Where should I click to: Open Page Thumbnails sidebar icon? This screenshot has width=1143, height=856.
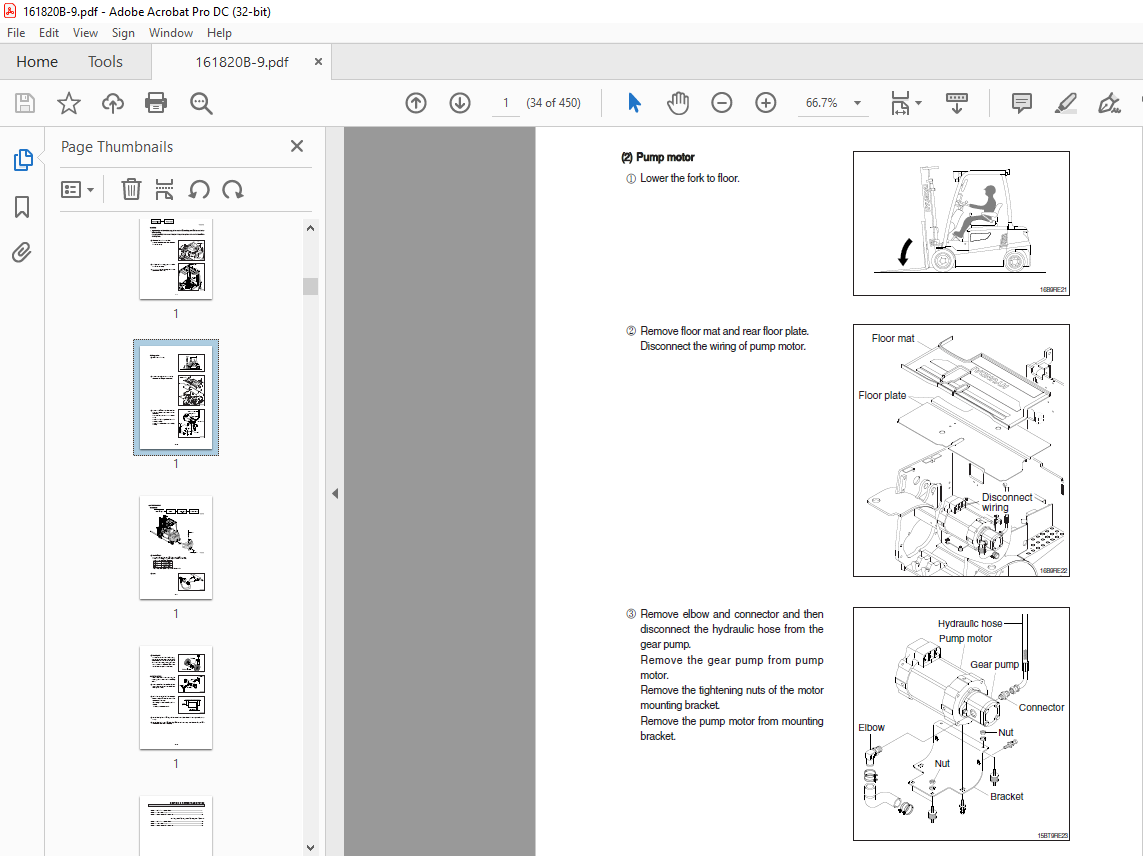pyautogui.click(x=23, y=160)
